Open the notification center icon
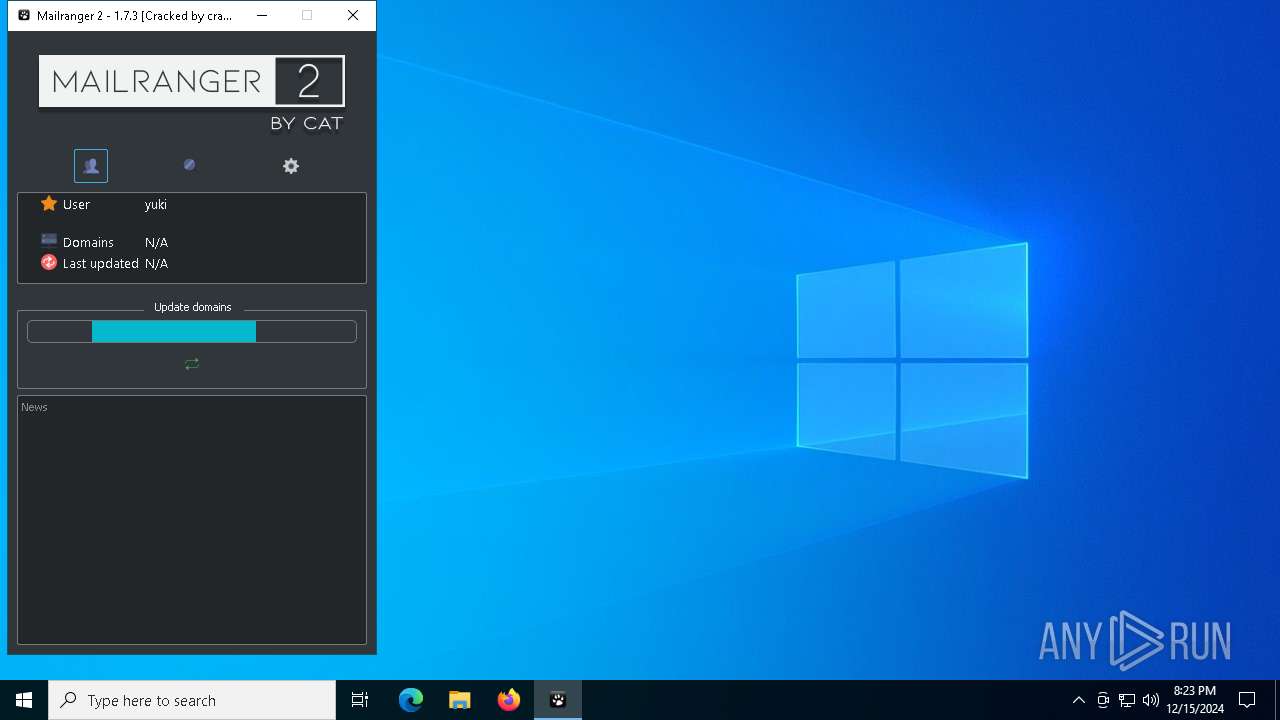The image size is (1280, 720). [x=1247, y=700]
